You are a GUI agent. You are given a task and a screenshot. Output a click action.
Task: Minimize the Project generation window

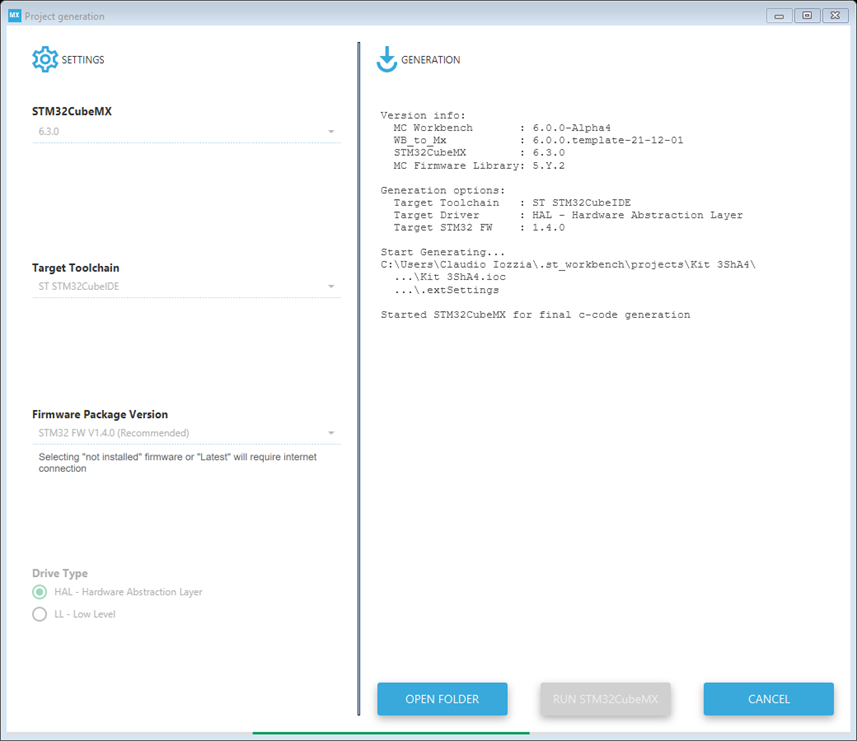(779, 16)
